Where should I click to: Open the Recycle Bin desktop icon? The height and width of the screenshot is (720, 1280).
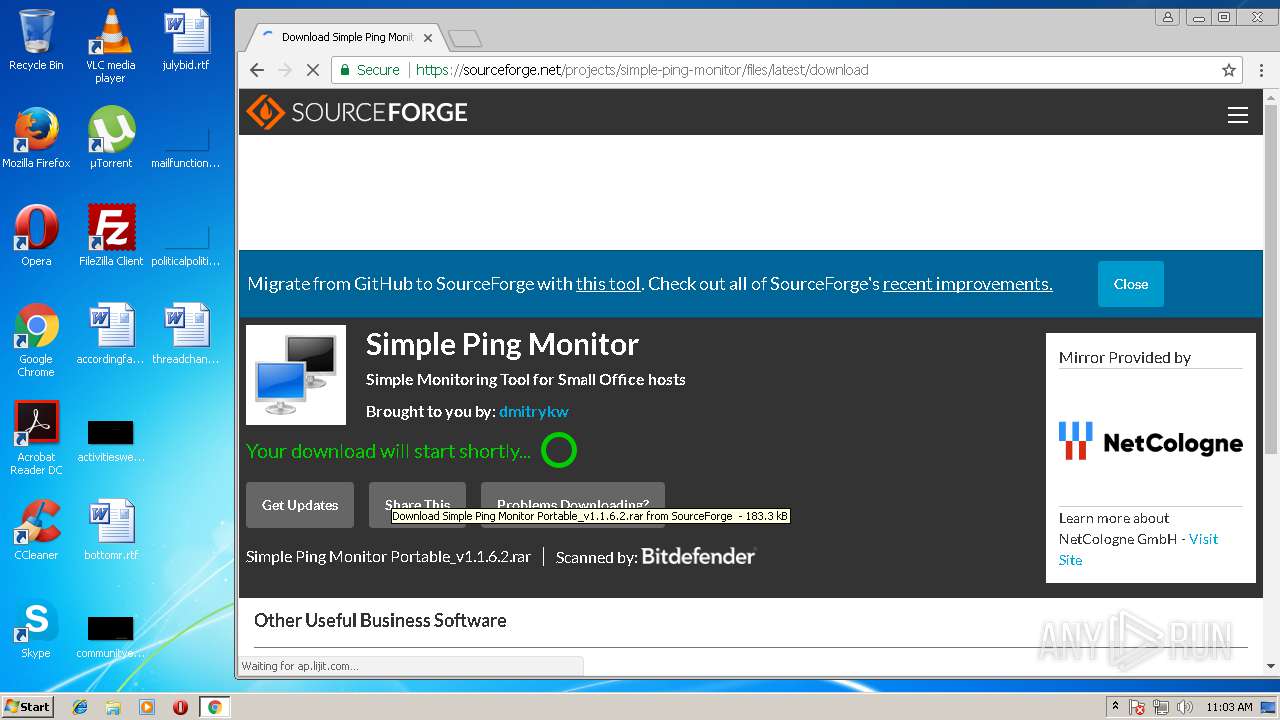point(36,40)
